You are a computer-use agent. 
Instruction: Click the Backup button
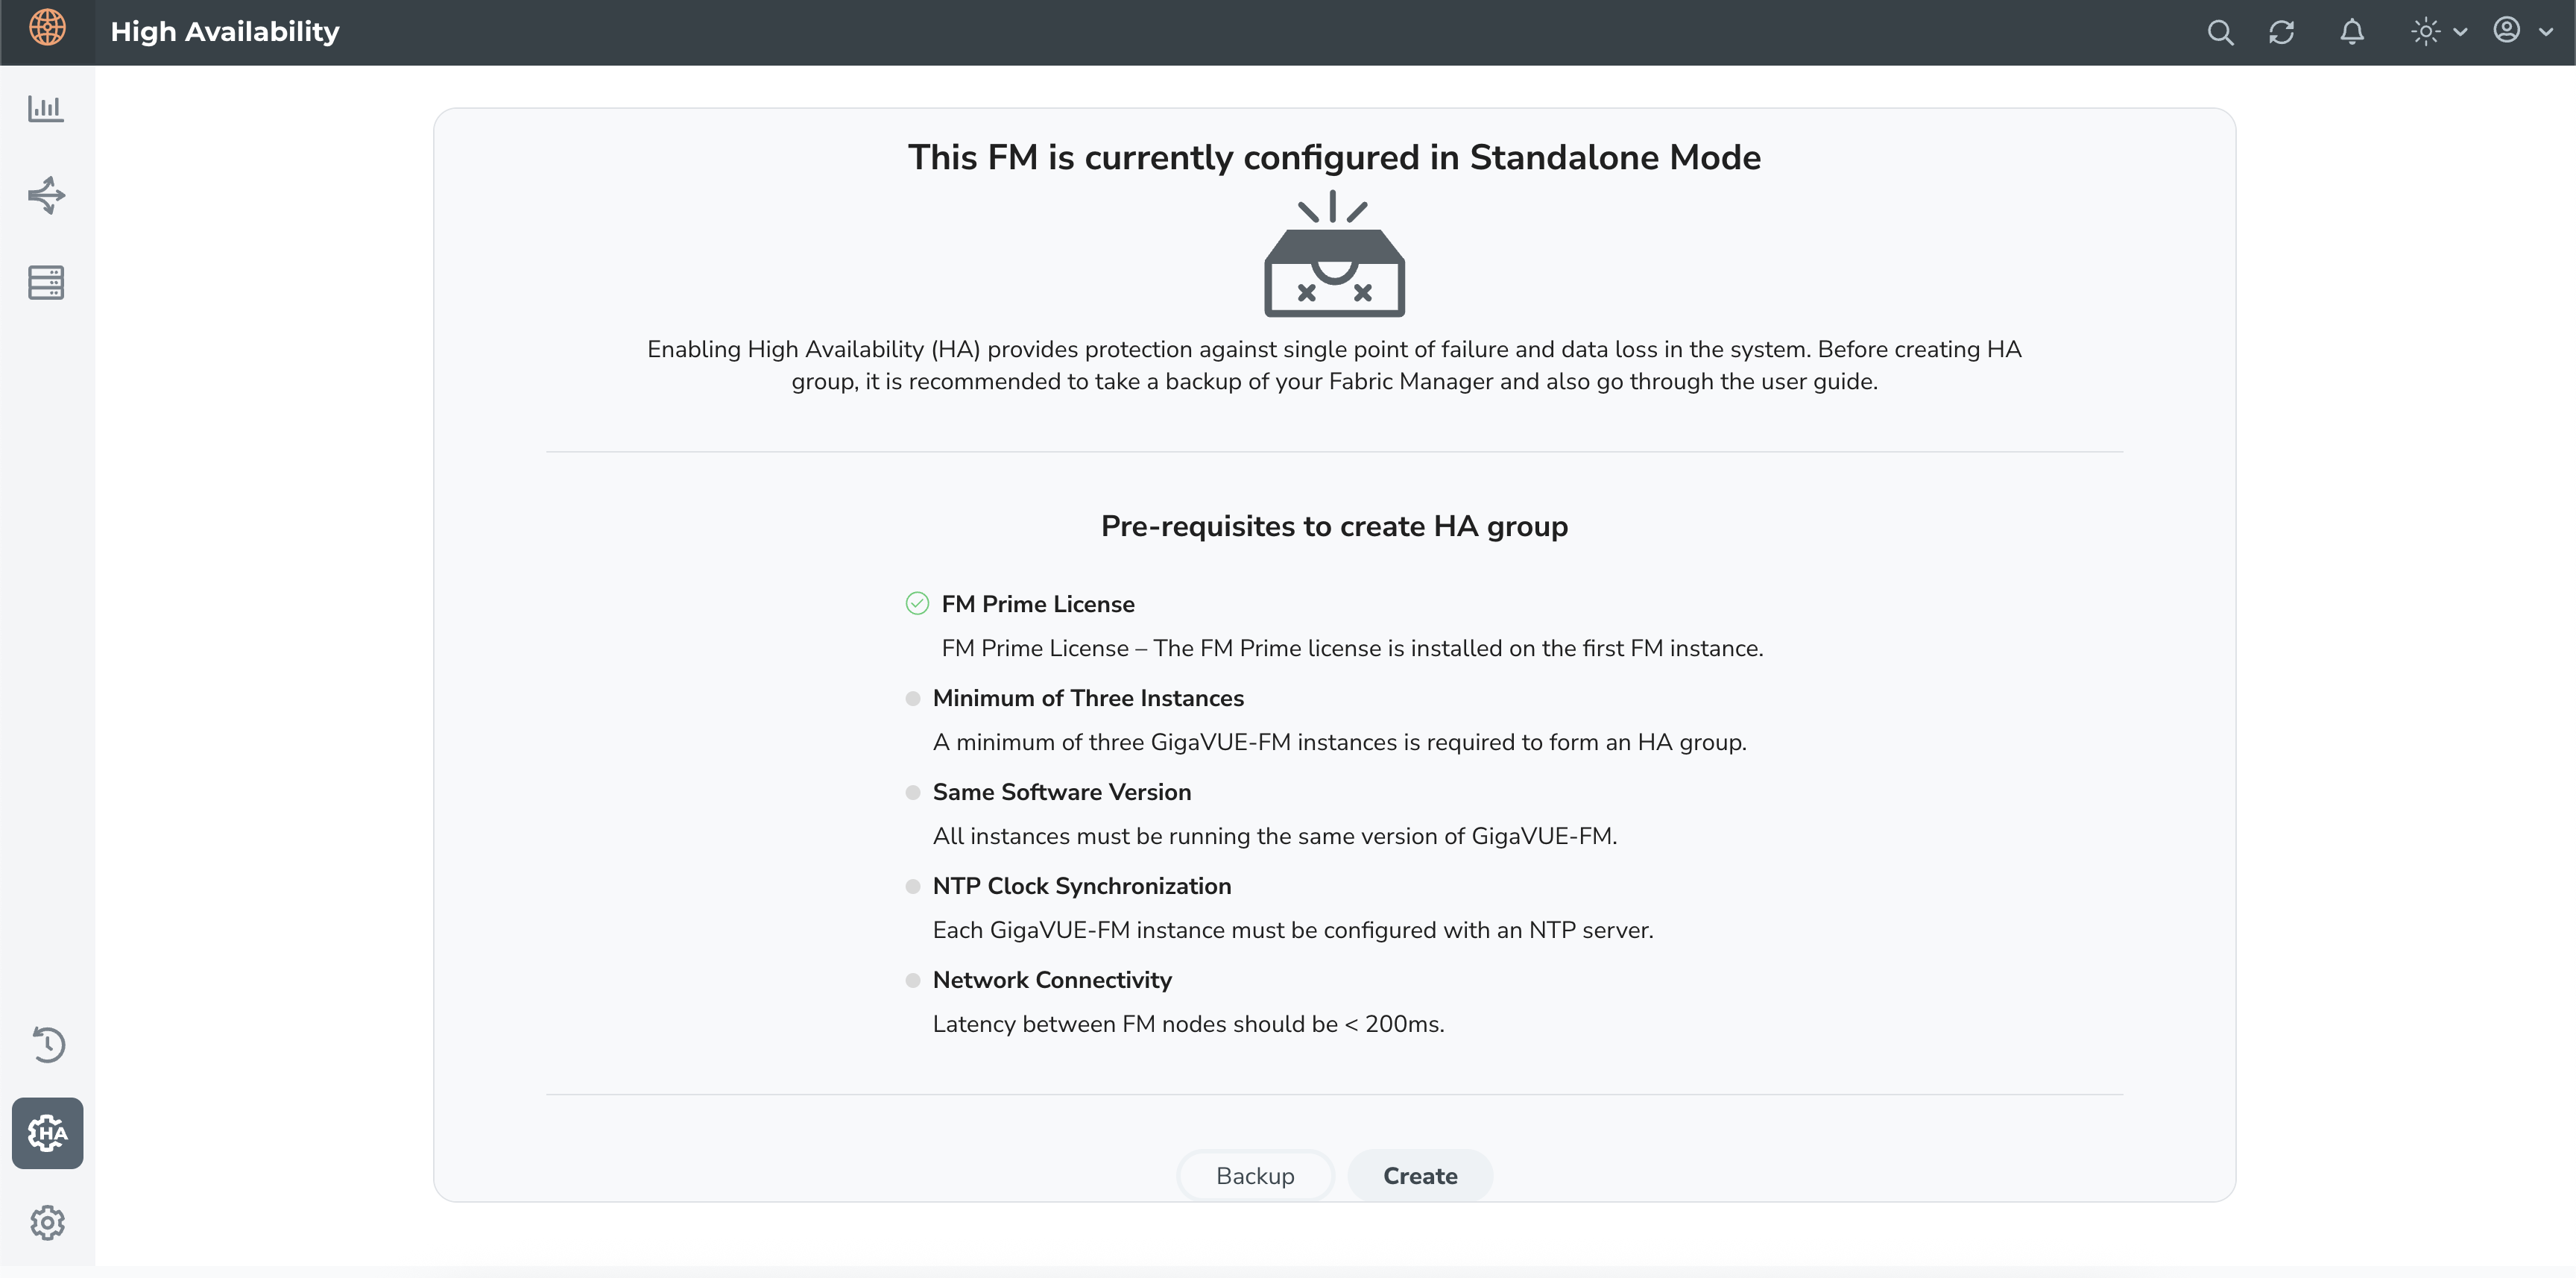coord(1255,1175)
